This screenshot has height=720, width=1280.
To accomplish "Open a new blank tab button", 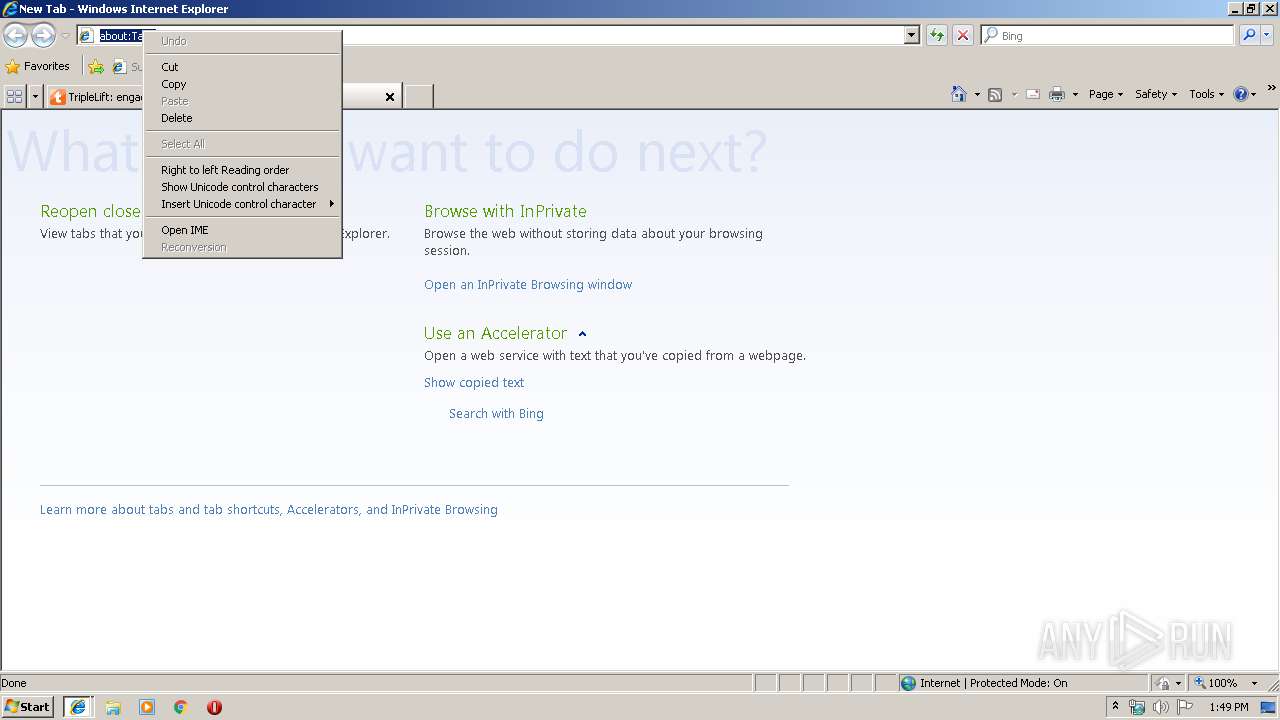I will click(x=418, y=97).
